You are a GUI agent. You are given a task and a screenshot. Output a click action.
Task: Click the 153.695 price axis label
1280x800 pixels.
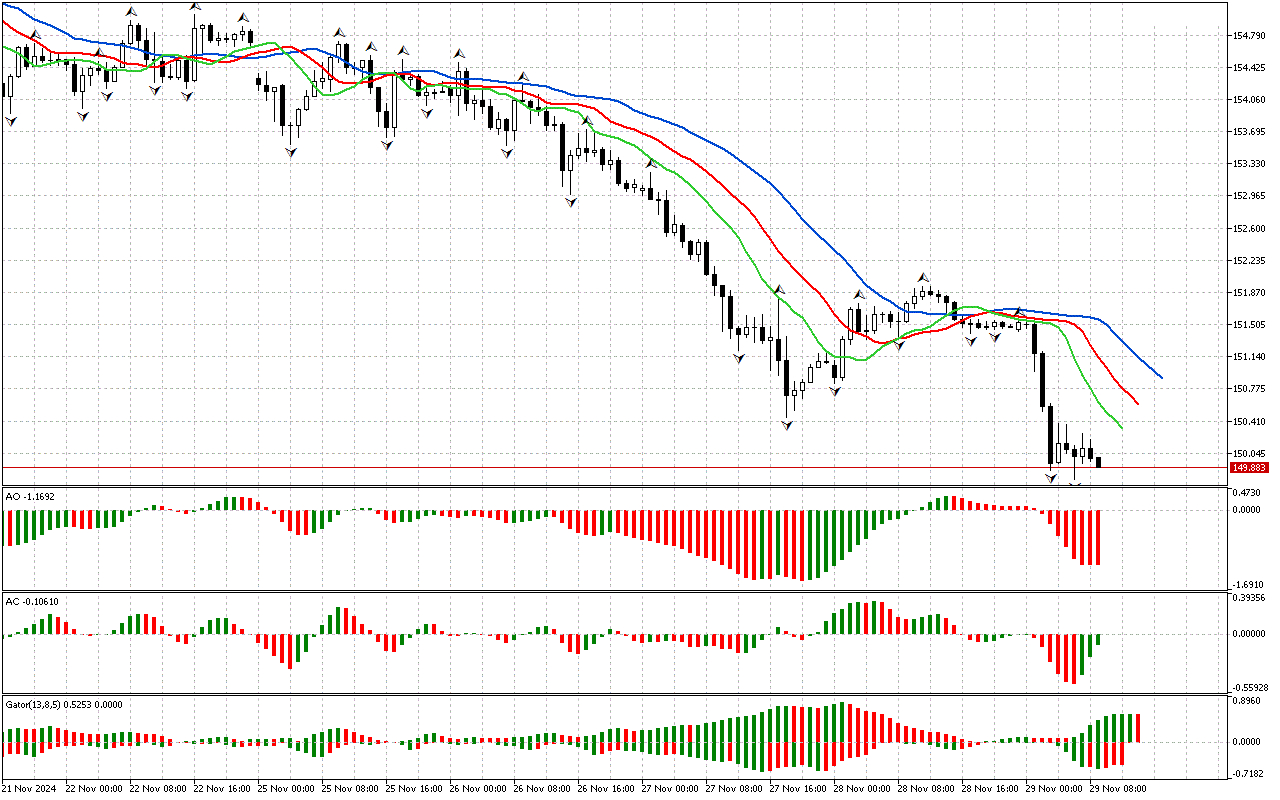pos(1251,131)
